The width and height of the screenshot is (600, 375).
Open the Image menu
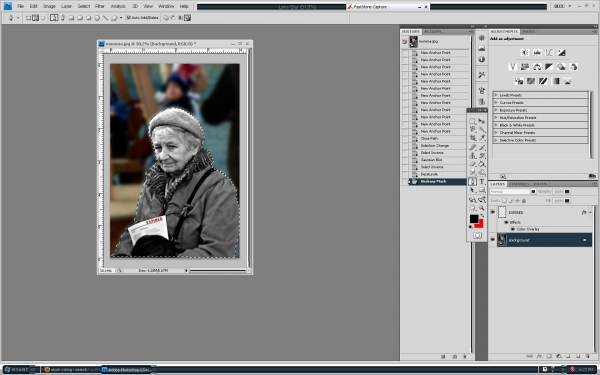click(x=49, y=6)
